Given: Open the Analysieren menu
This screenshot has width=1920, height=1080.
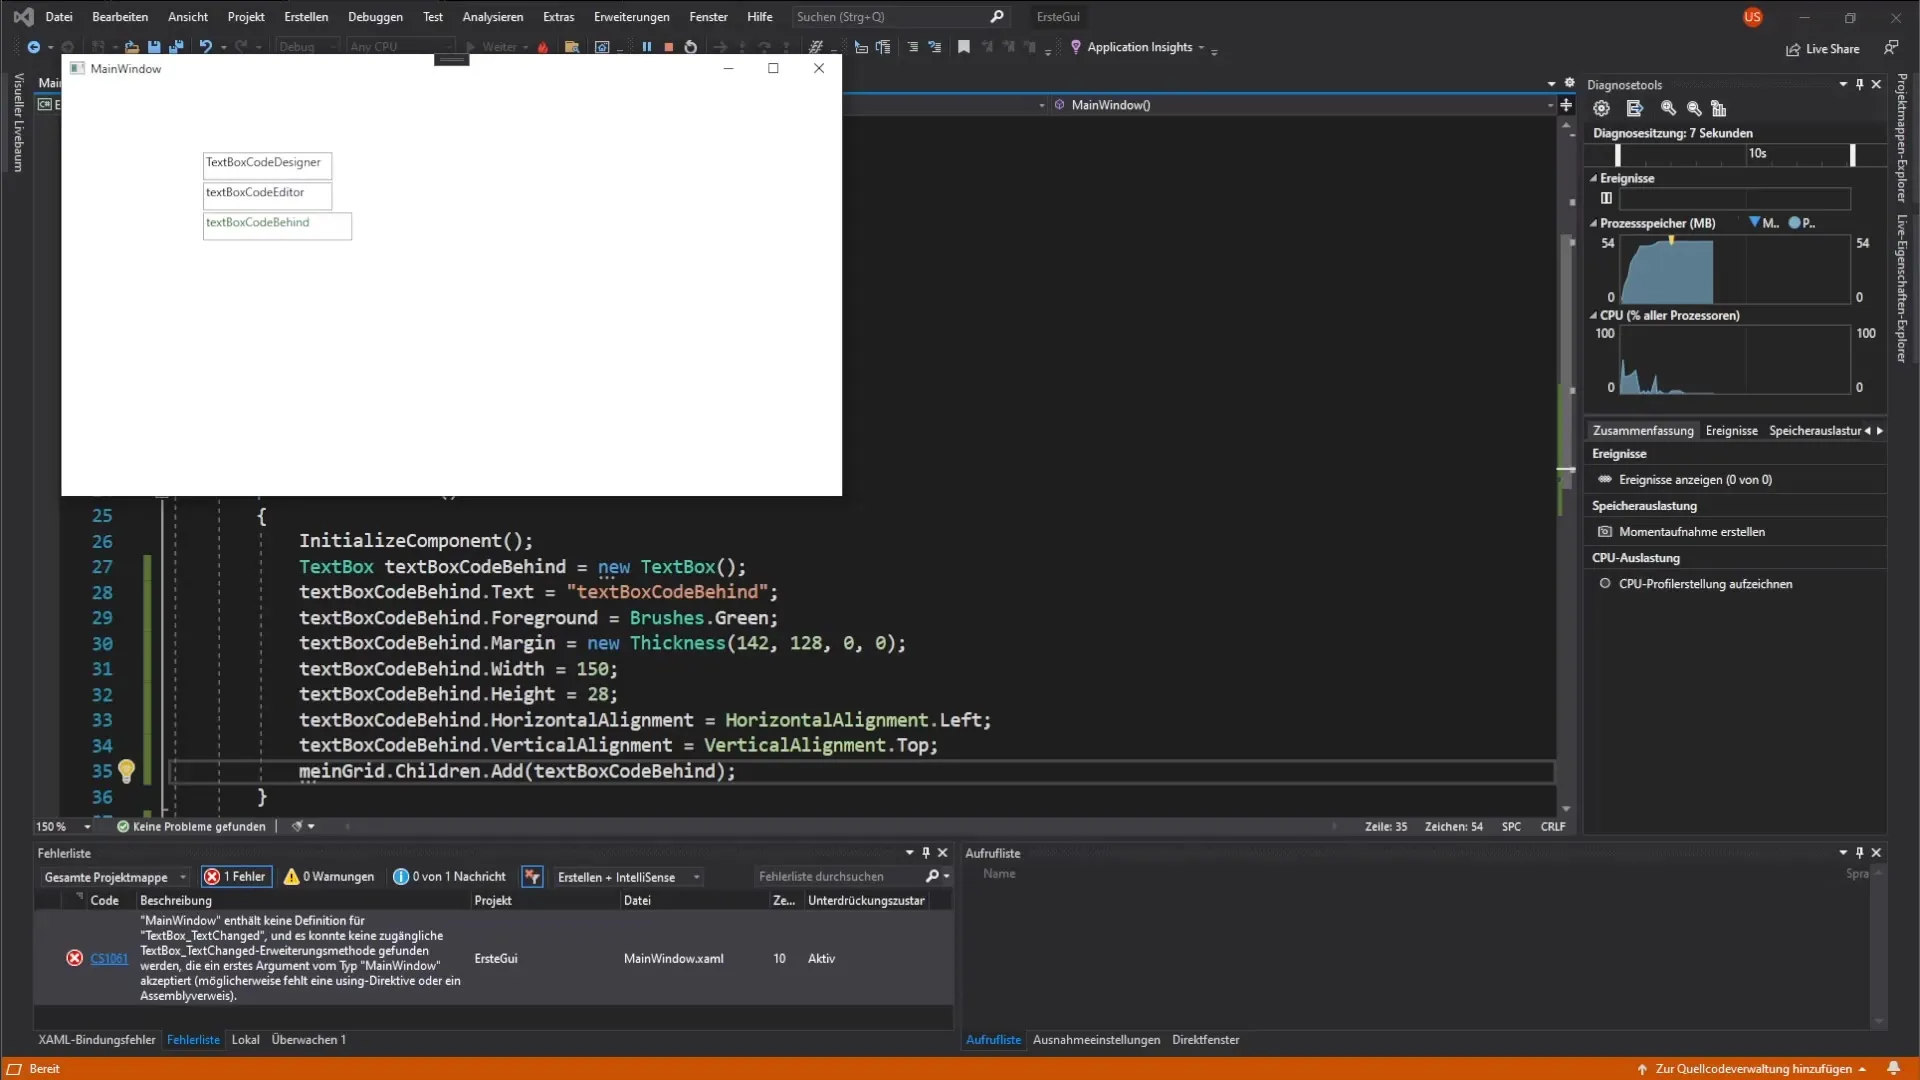Looking at the screenshot, I should (492, 17).
